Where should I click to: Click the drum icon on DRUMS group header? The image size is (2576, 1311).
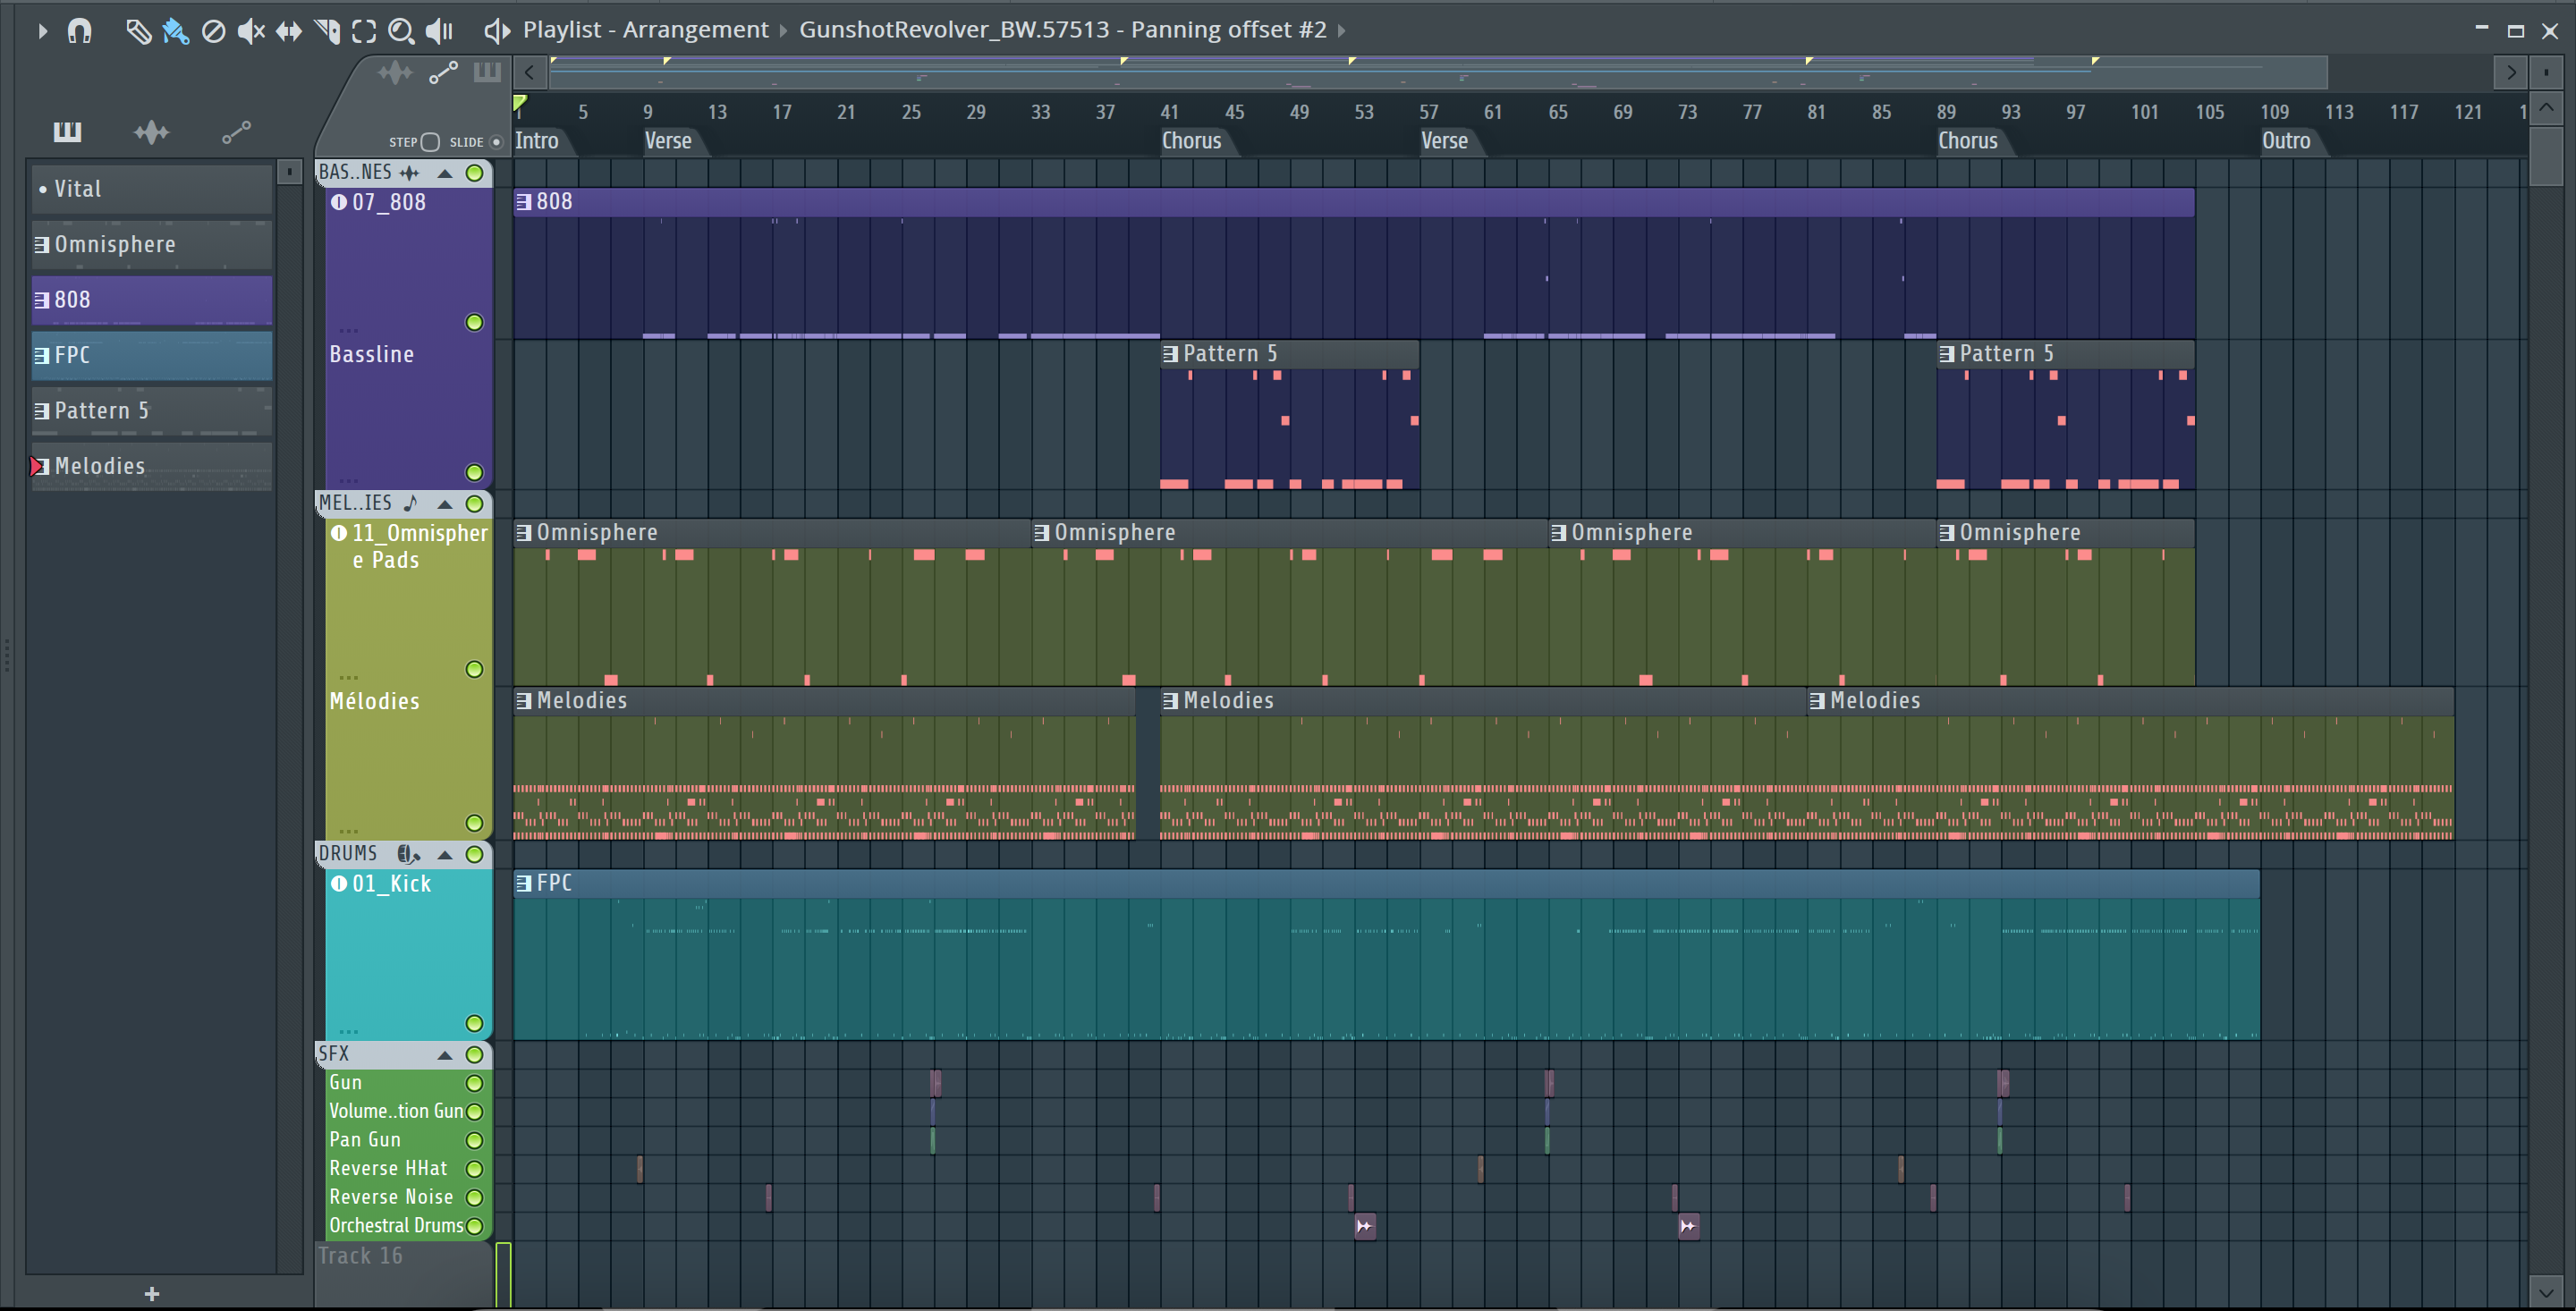[x=407, y=854]
